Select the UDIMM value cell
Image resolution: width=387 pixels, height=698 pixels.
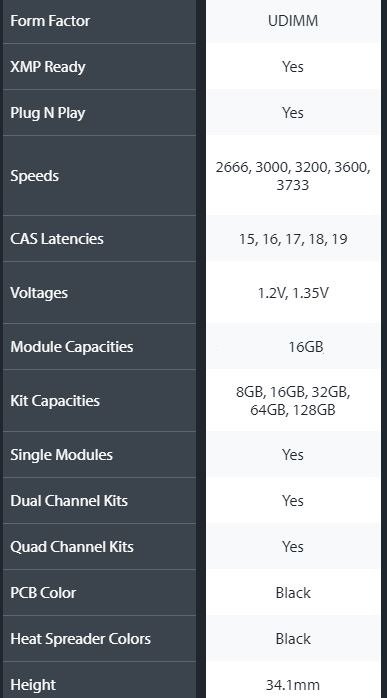[293, 21]
